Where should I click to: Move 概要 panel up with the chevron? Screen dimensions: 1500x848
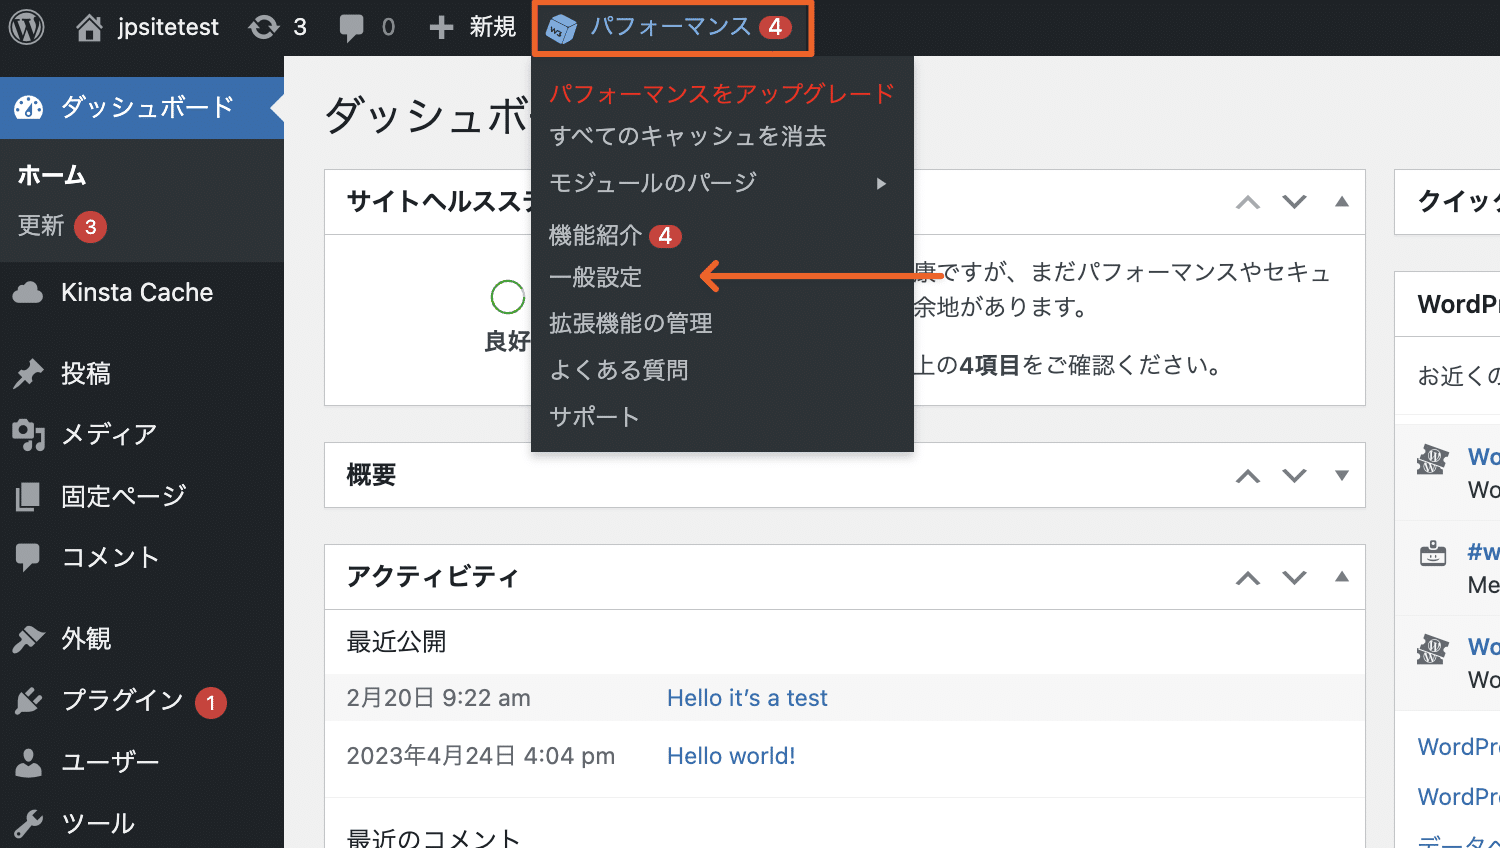[1247, 475]
